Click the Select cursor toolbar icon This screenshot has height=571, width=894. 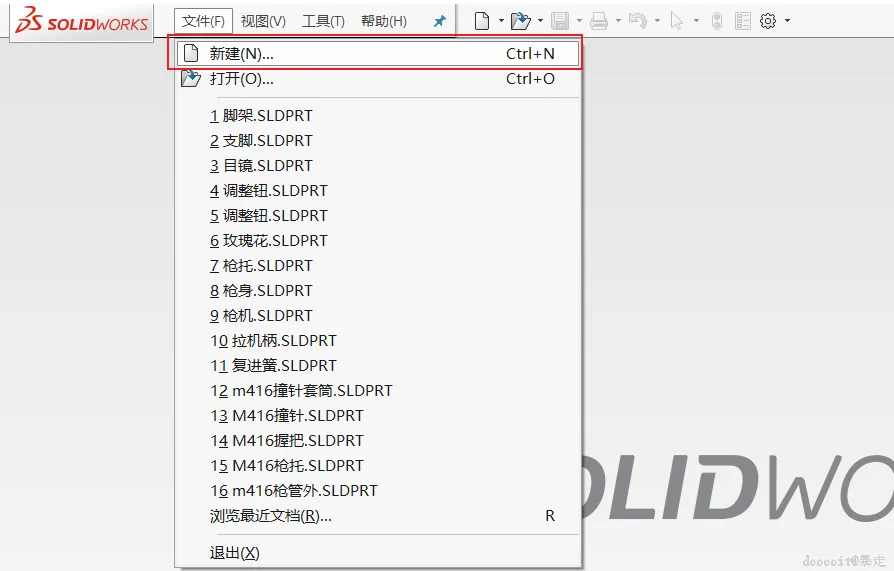(x=676, y=21)
